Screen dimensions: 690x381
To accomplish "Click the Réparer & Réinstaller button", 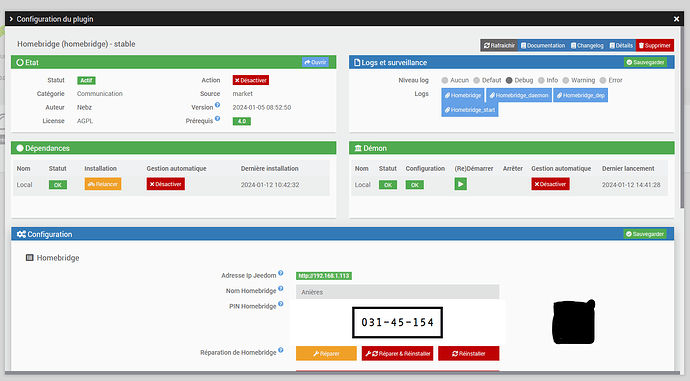I will 397,353.
